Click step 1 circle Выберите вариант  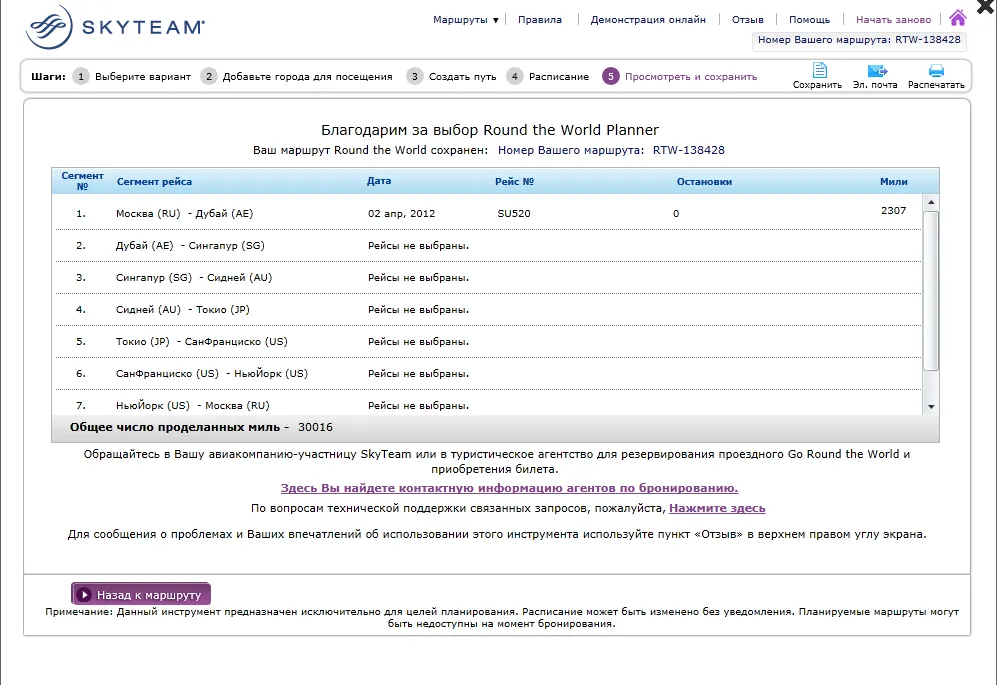(x=81, y=76)
